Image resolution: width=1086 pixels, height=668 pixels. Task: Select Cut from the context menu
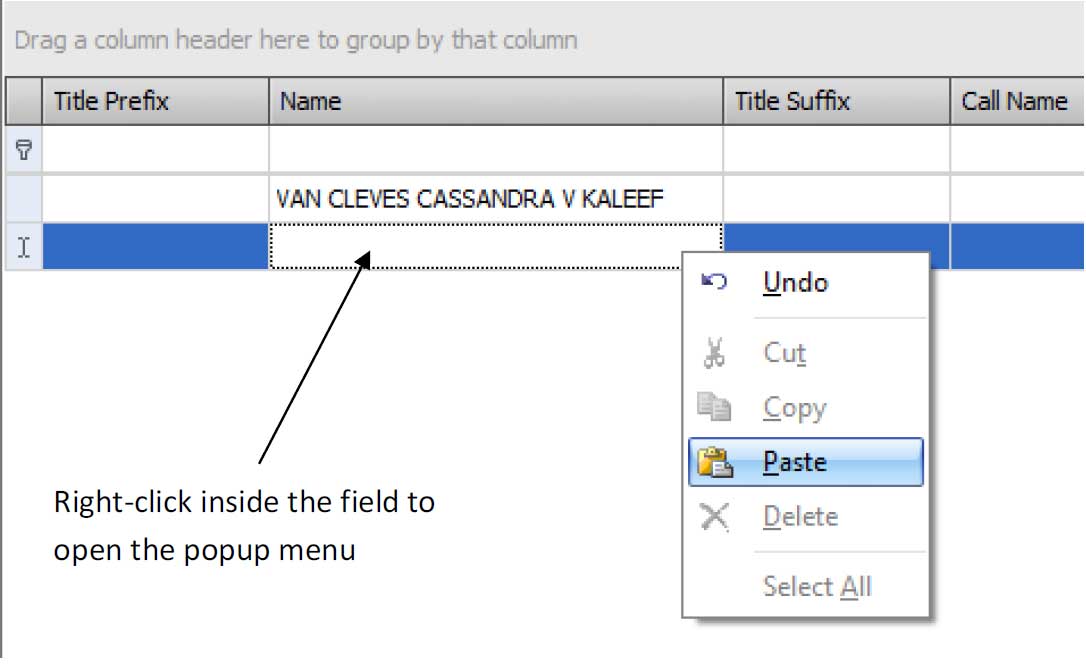point(785,352)
